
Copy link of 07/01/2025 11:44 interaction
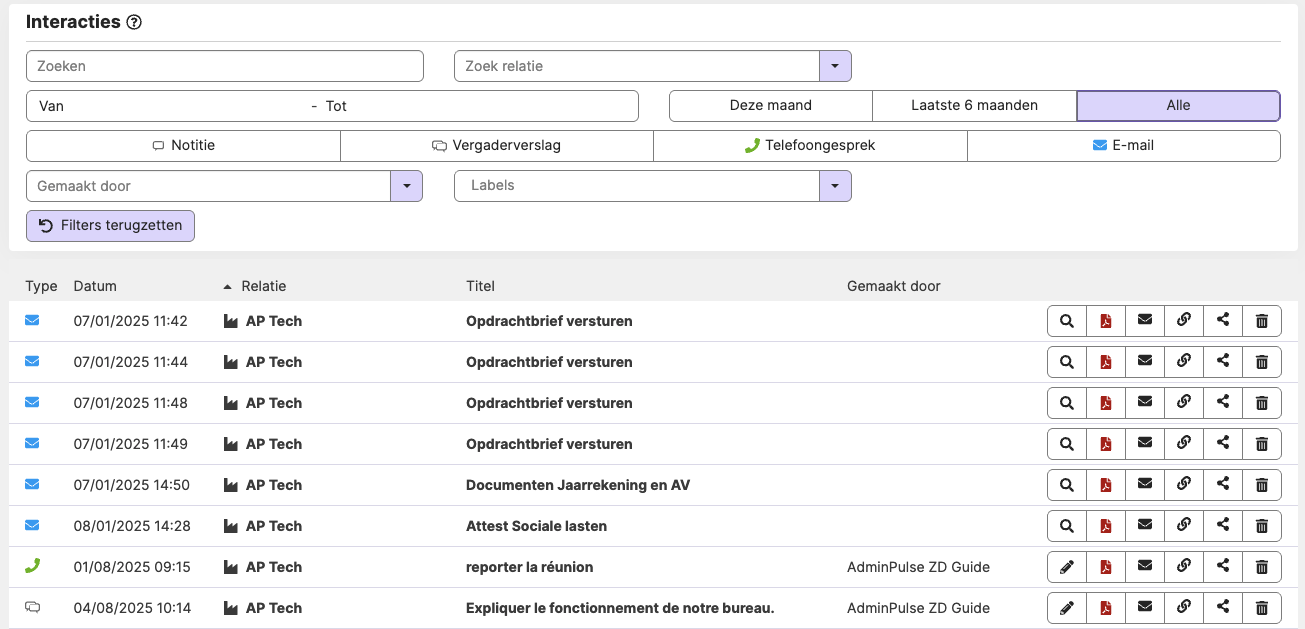click(1184, 362)
